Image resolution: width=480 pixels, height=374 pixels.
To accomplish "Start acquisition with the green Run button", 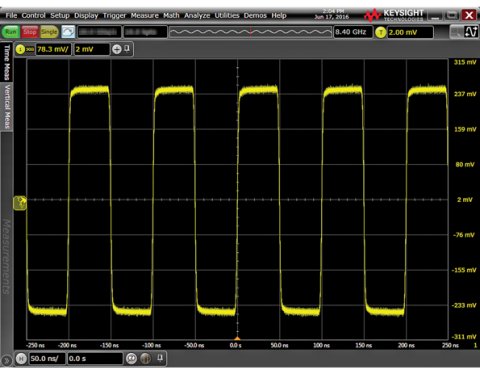I will pos(11,32).
